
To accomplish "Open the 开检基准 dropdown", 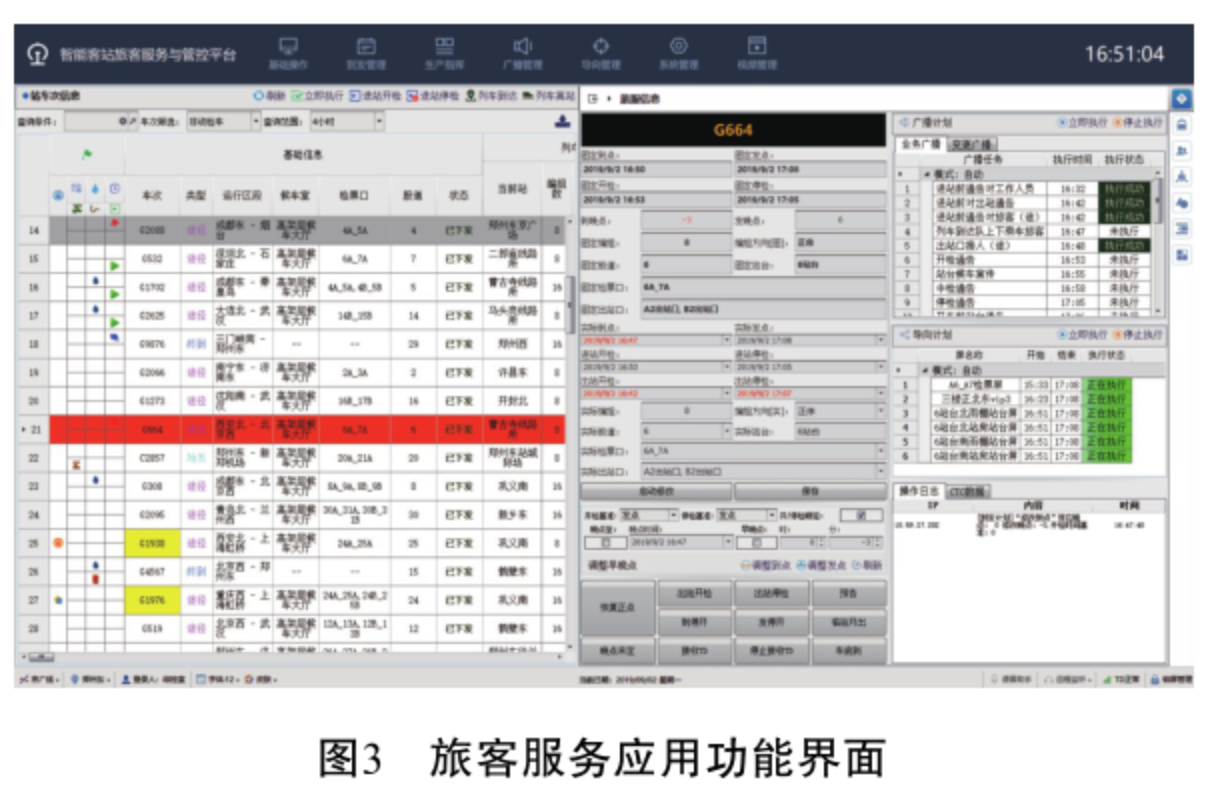I will (x=672, y=515).
